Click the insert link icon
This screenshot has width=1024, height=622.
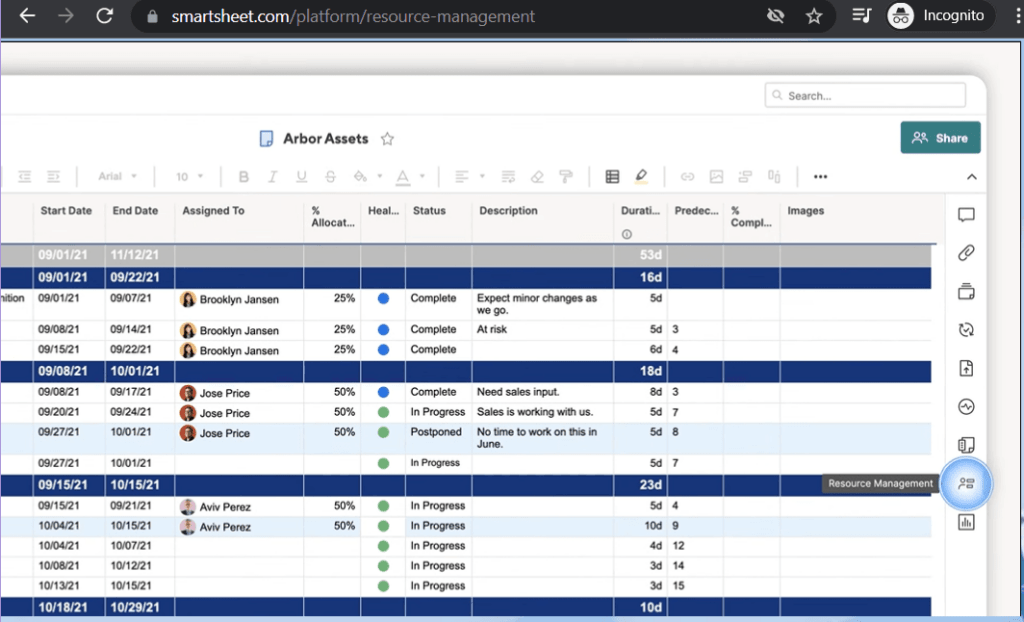point(687,177)
